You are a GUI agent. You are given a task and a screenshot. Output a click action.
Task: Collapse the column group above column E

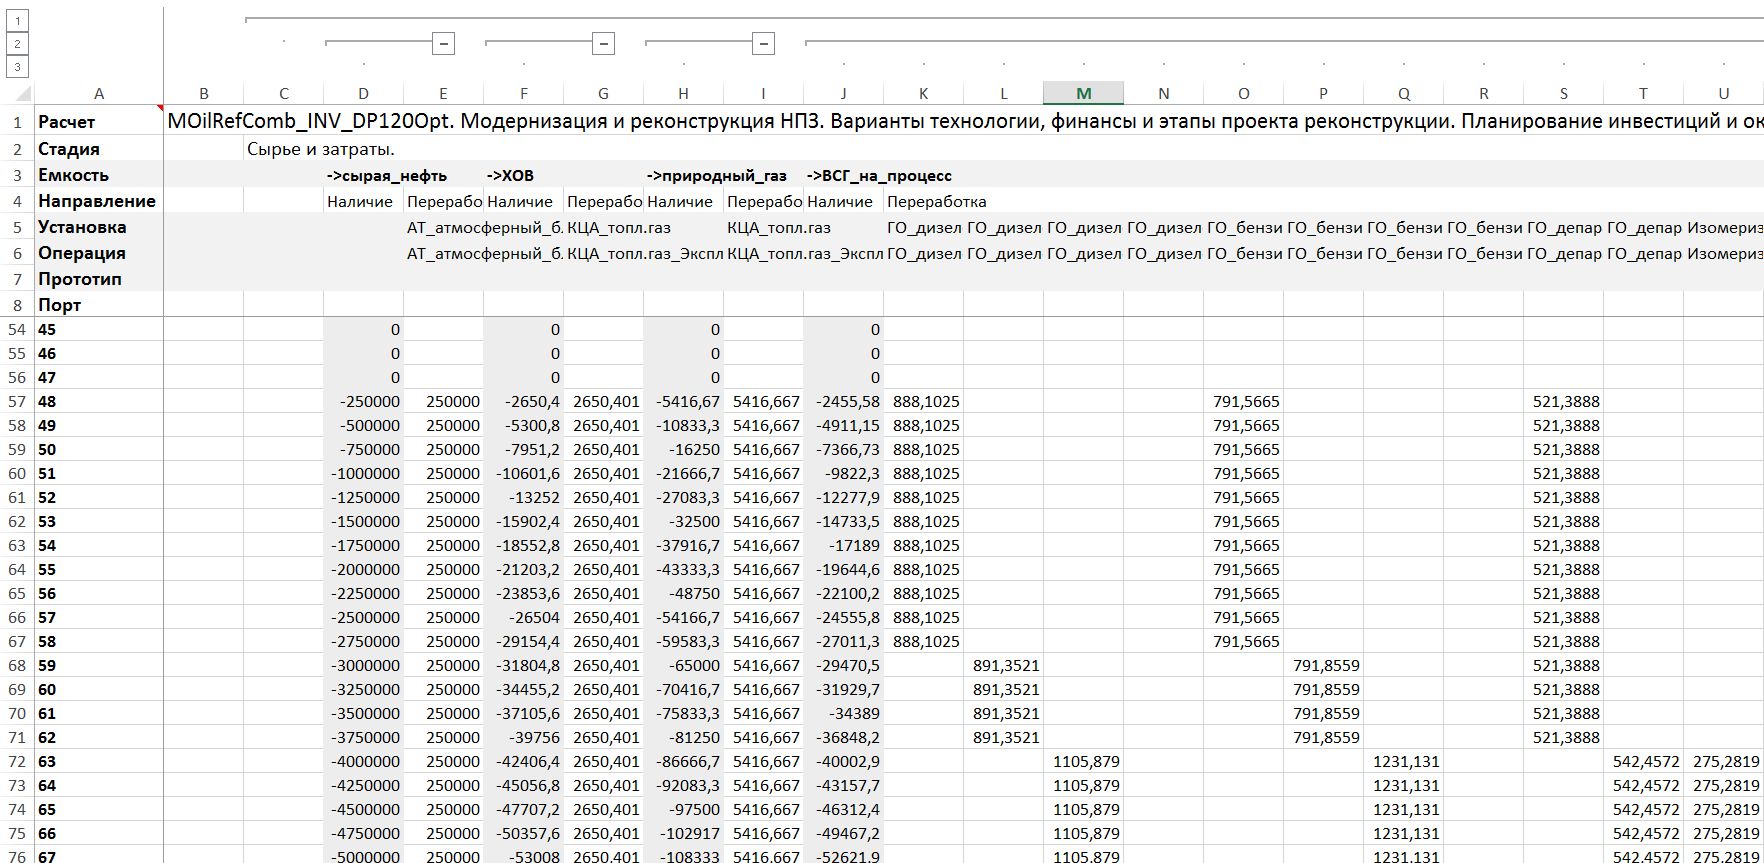tap(444, 43)
